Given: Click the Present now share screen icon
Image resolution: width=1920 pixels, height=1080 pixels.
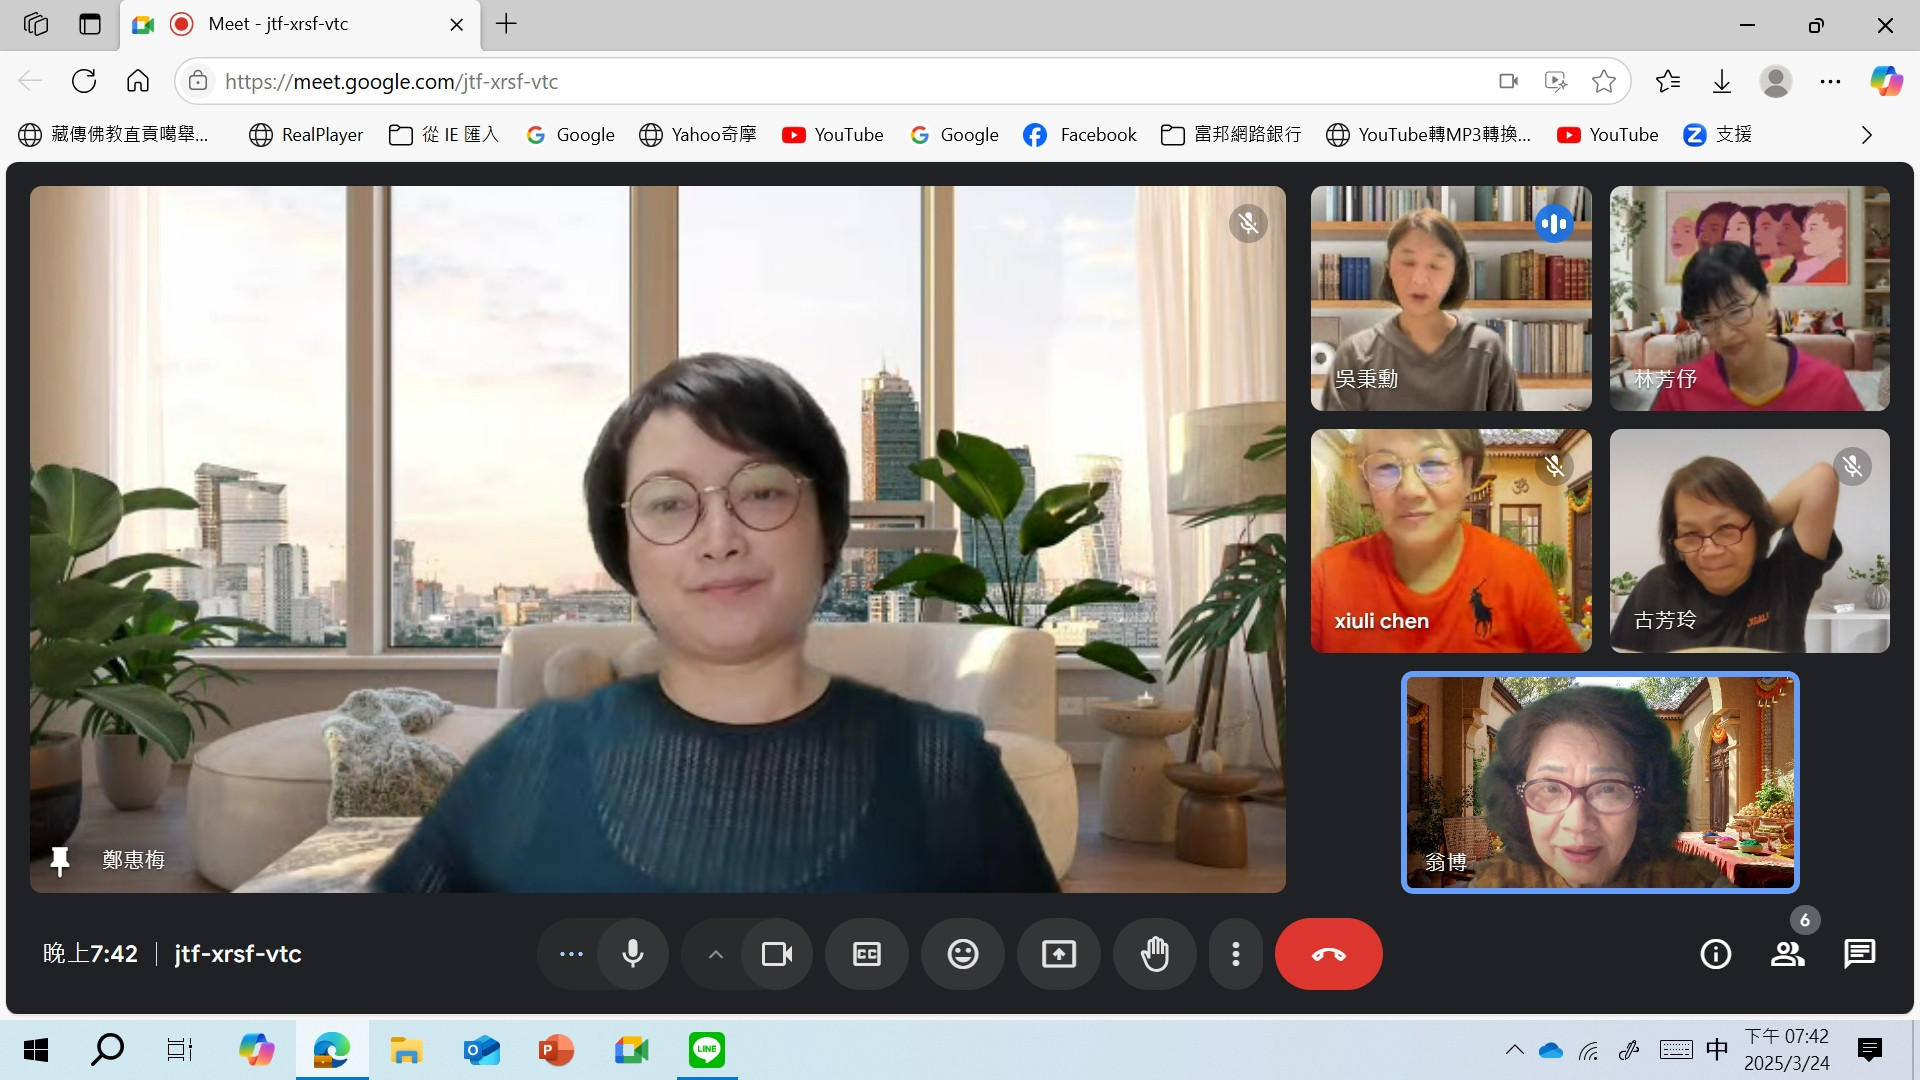Looking at the screenshot, I should pos(1058,954).
